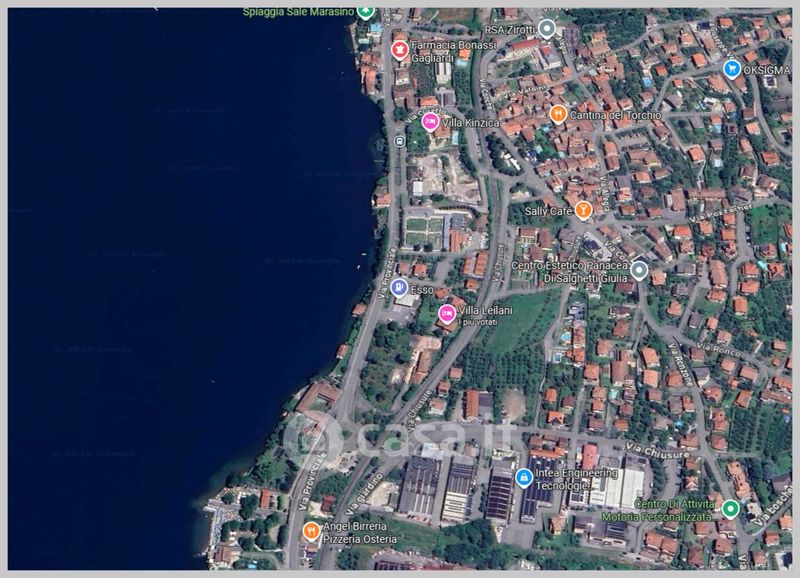
Task: Click the Centro Di Attività Motoria green pin
Action: [730, 509]
